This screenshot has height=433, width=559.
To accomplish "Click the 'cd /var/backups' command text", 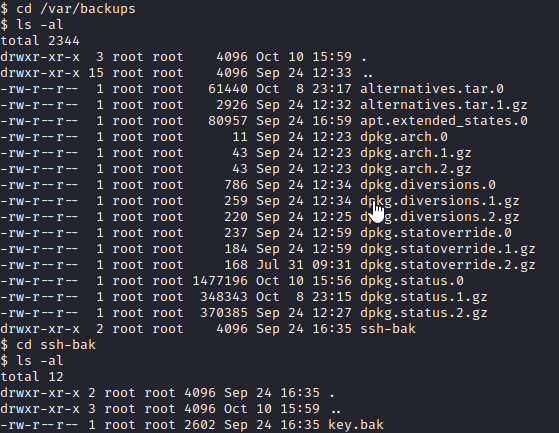I will click(76, 9).
